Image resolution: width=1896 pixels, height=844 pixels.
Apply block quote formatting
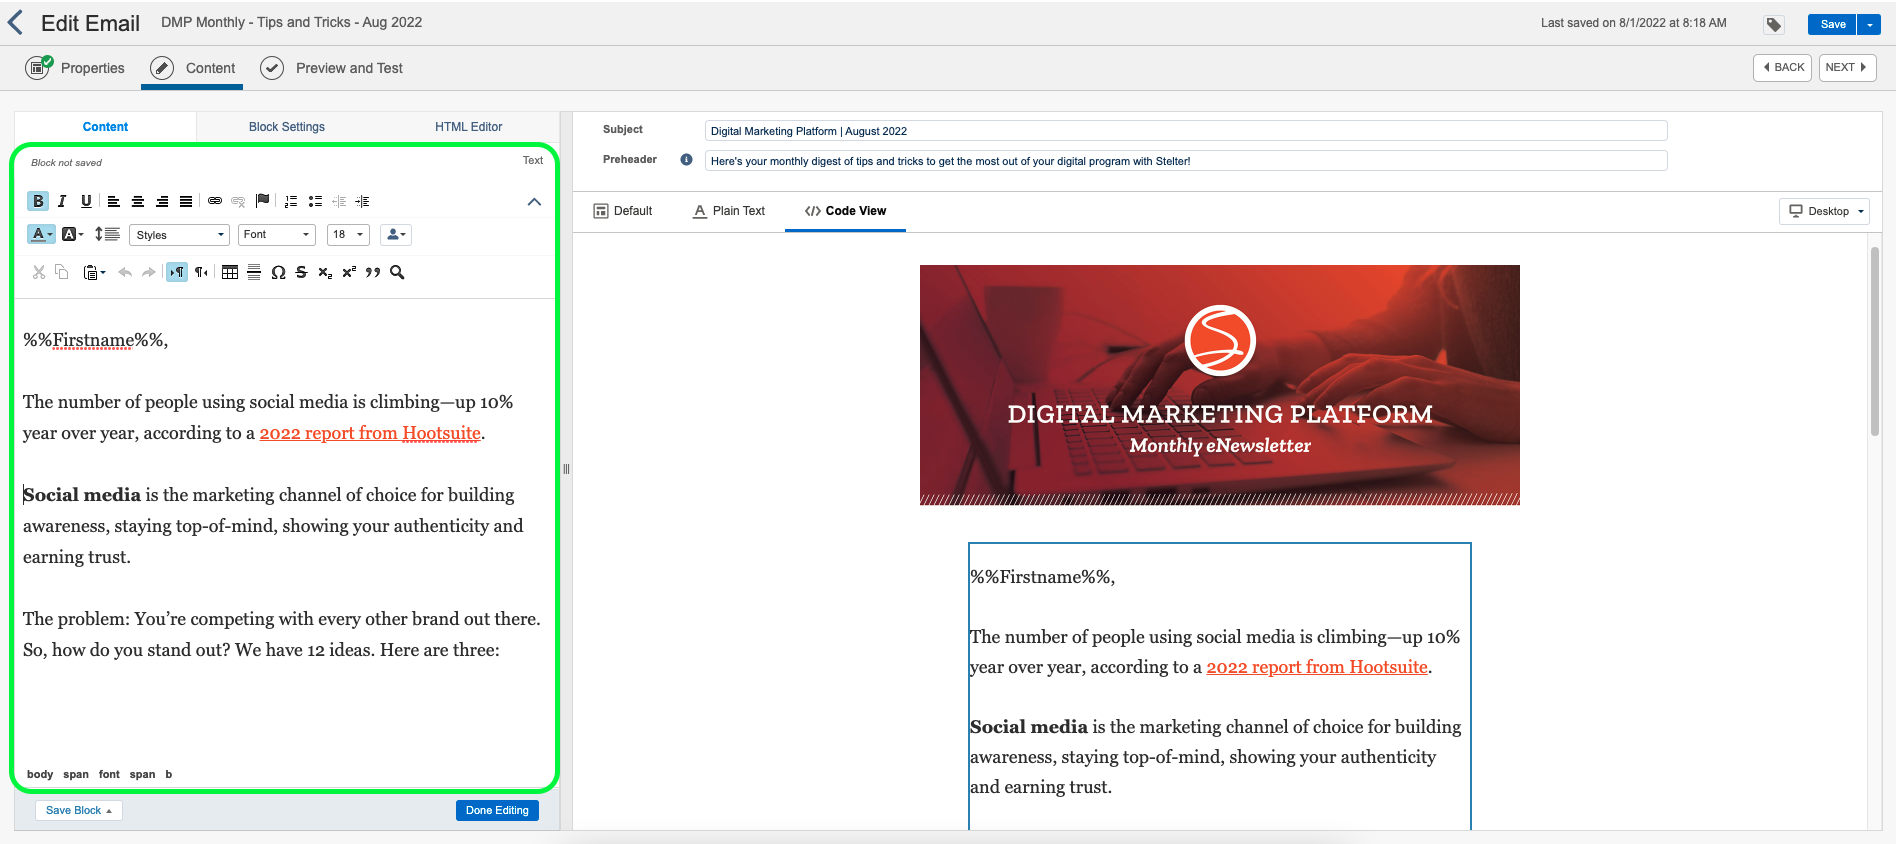373,272
